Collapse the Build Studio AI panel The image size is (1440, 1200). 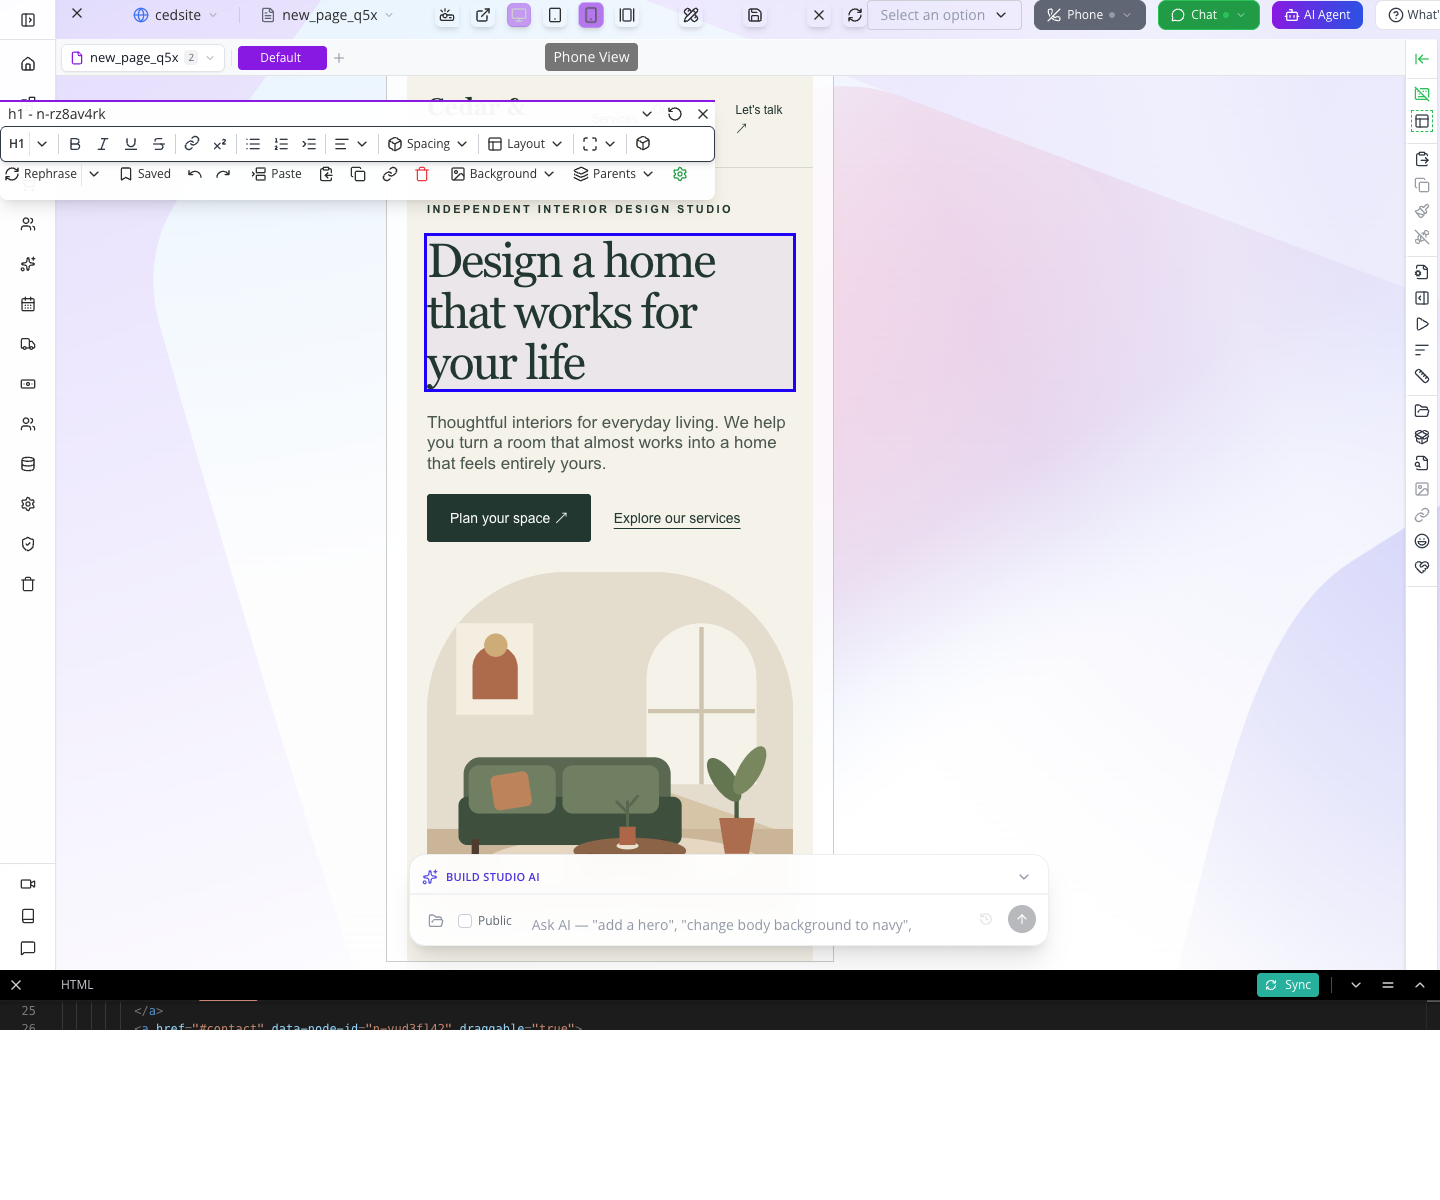[1024, 877]
